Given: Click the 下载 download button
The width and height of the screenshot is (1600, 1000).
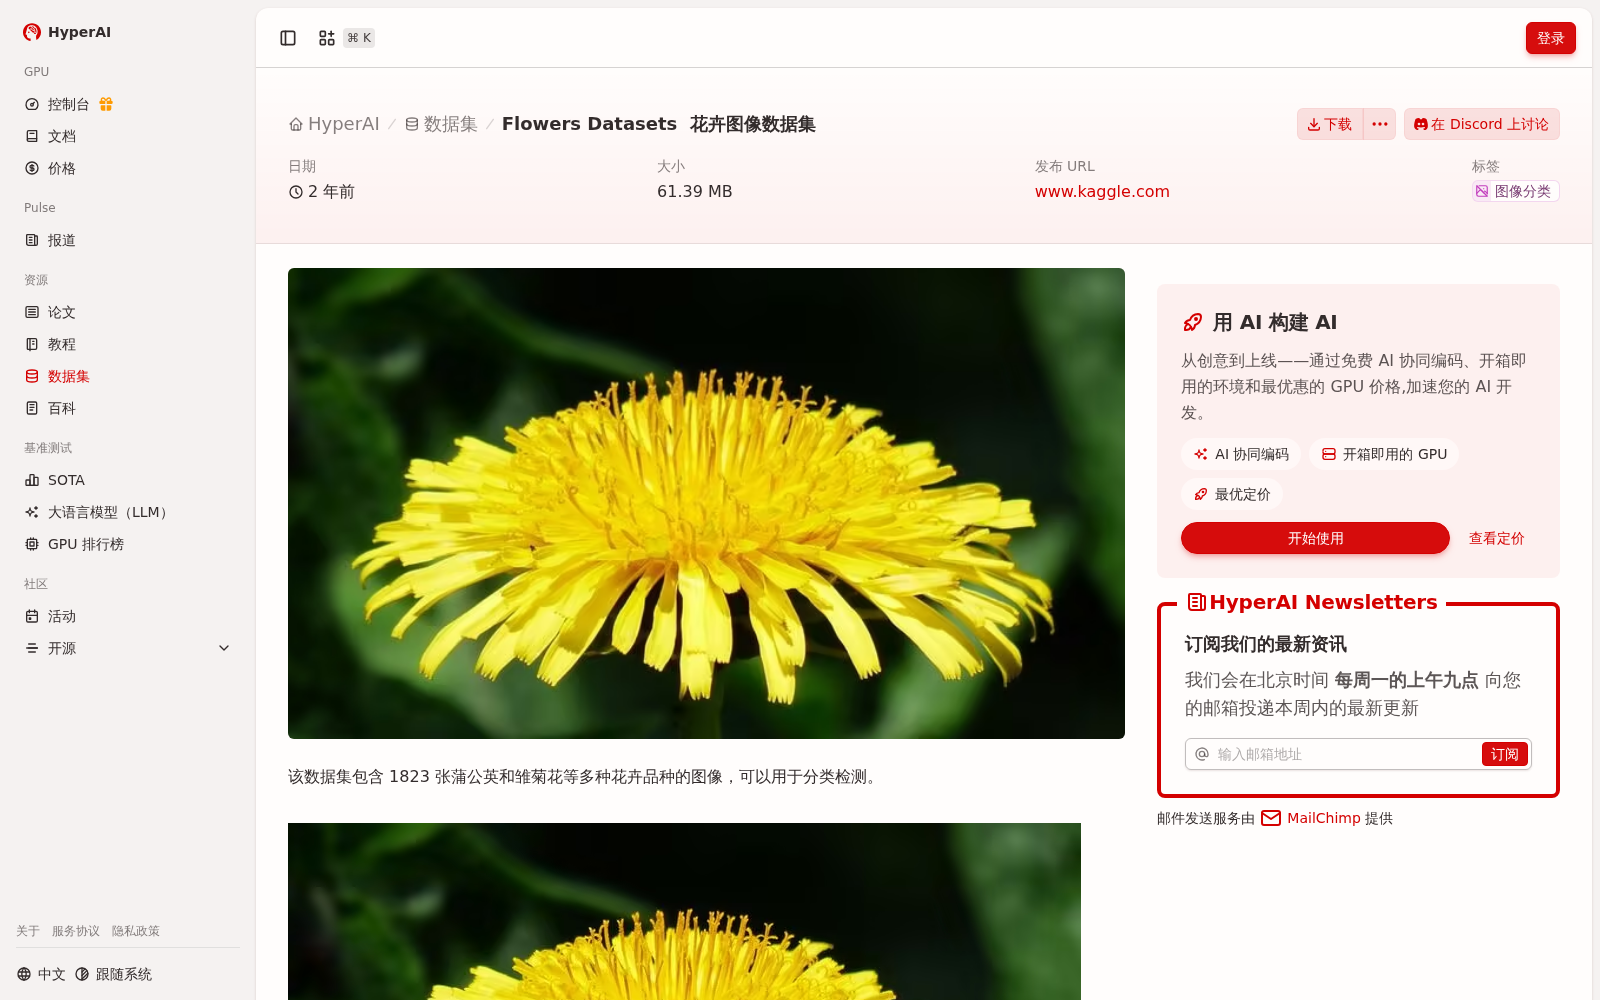Looking at the screenshot, I should [x=1330, y=124].
